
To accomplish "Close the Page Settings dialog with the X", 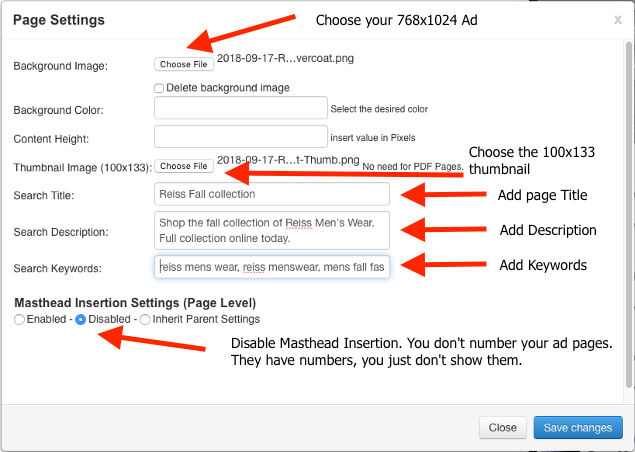I will click(x=616, y=19).
